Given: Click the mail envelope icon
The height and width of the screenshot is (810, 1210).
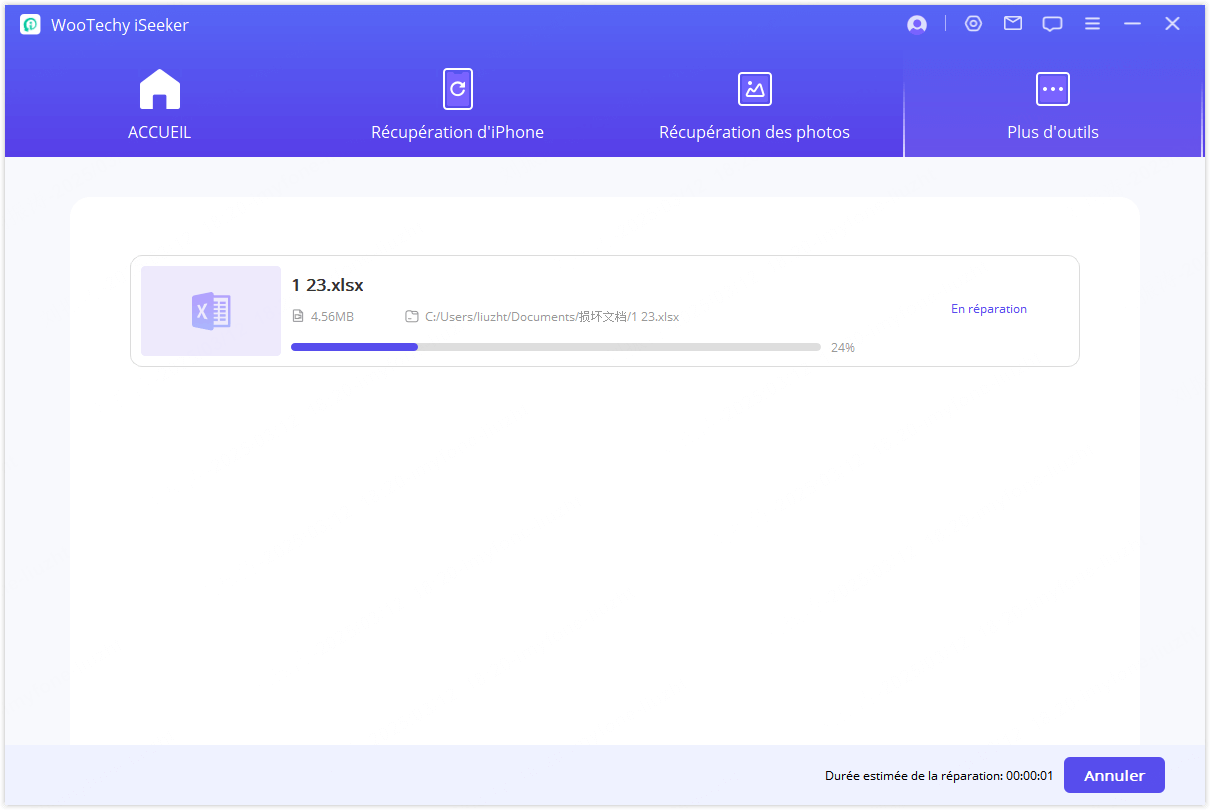Looking at the screenshot, I should (1013, 24).
